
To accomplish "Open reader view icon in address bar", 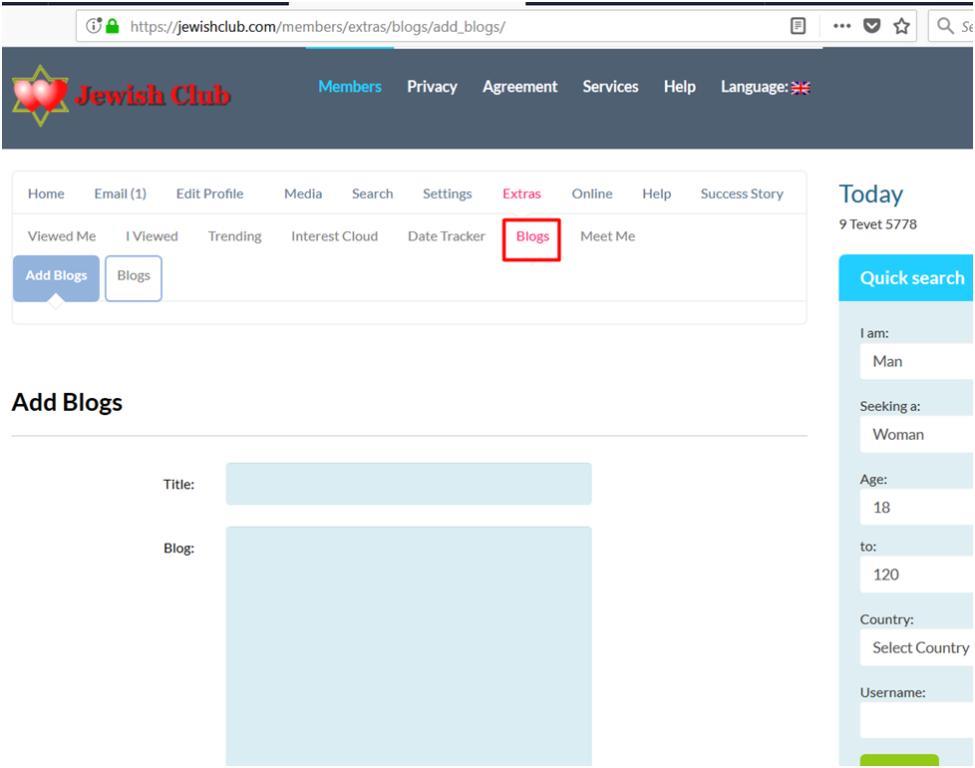I will (x=798, y=26).
